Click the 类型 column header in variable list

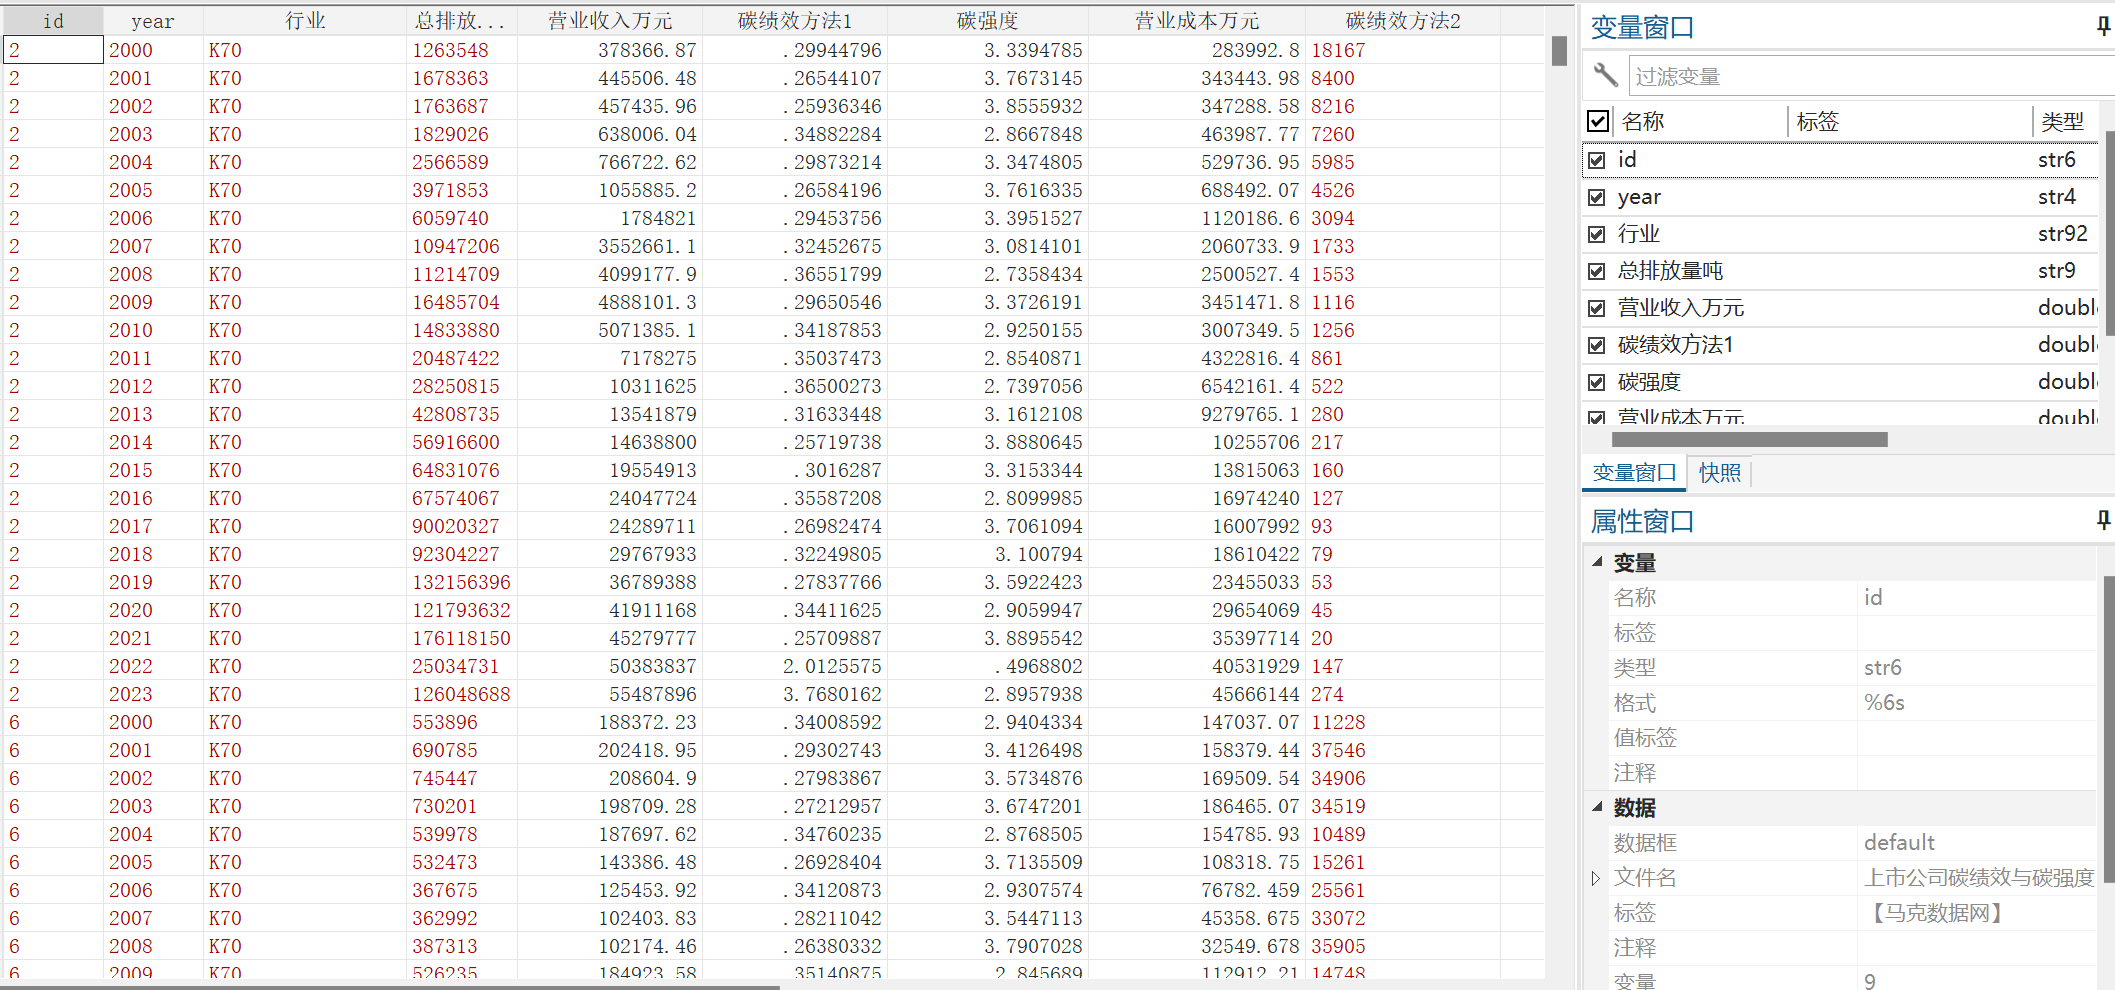(2062, 122)
